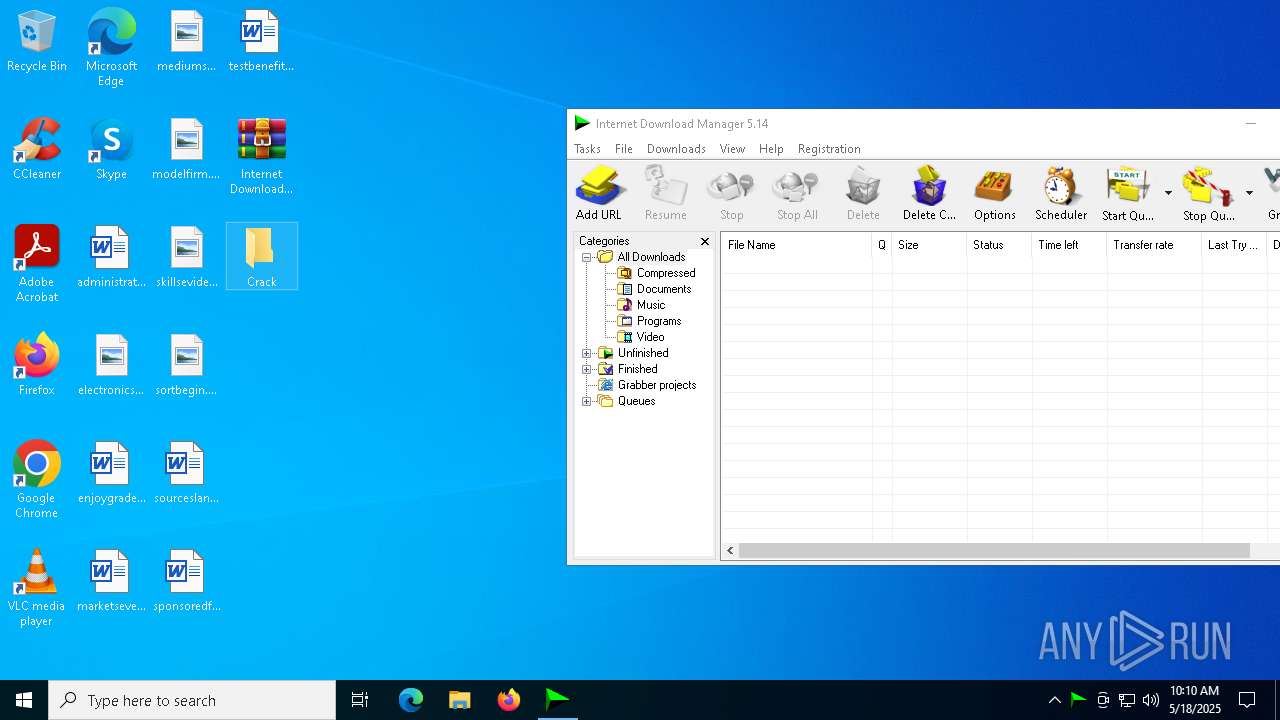Open the File menu
This screenshot has width=1280, height=720.
pos(624,149)
